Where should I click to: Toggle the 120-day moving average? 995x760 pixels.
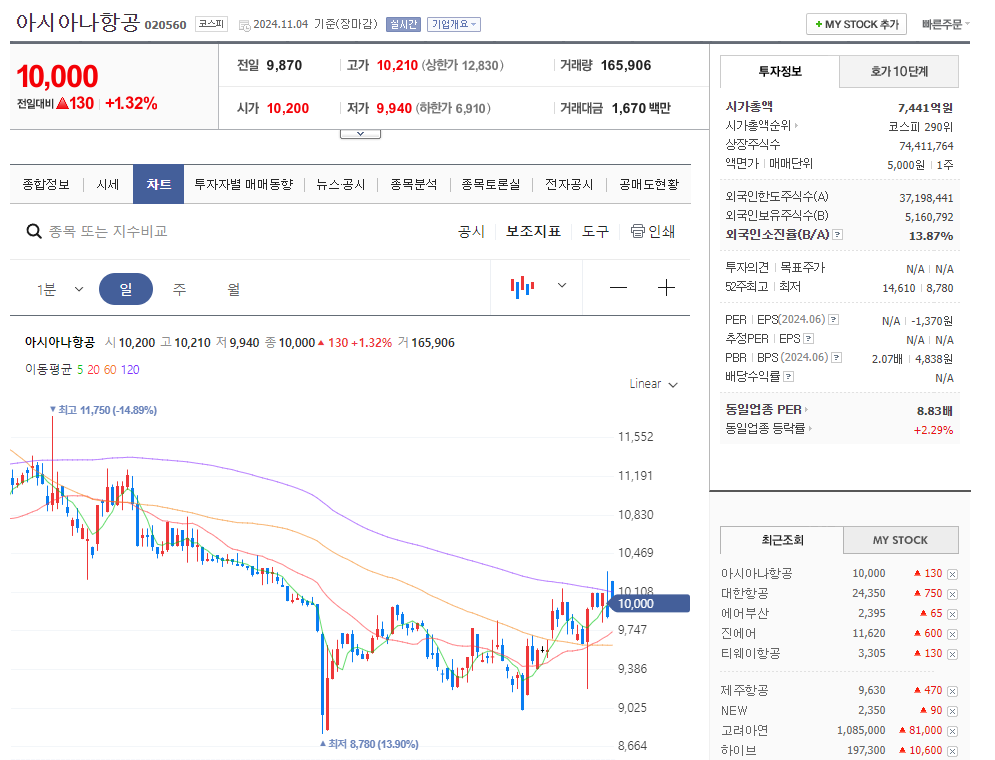click(x=130, y=370)
